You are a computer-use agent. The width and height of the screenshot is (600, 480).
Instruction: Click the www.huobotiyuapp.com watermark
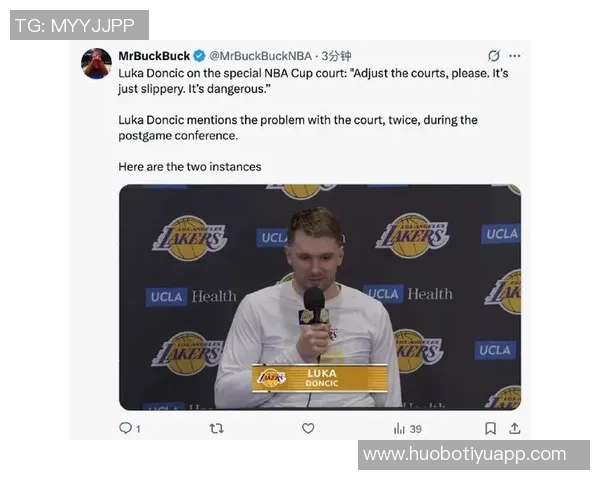coord(474,455)
